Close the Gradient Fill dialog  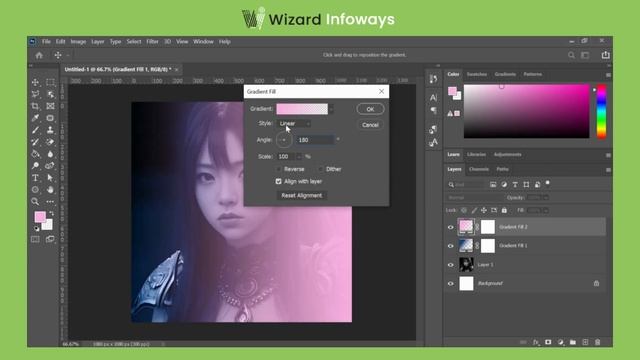click(x=381, y=91)
